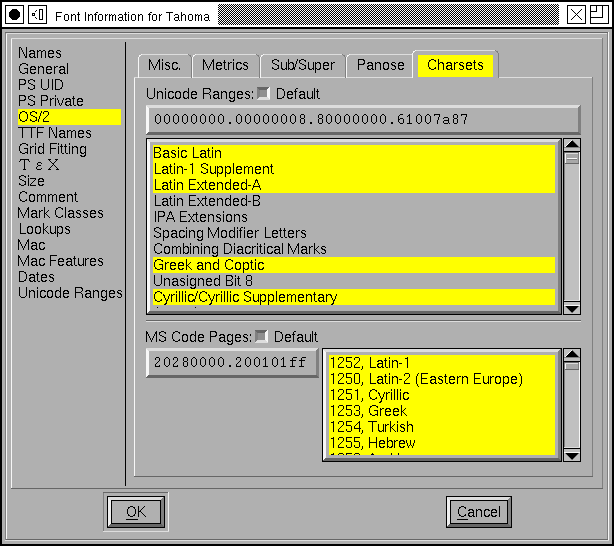Viewport: 614px width, 546px height.
Task: Click the window menu icon in title bar
Action: 15,14
